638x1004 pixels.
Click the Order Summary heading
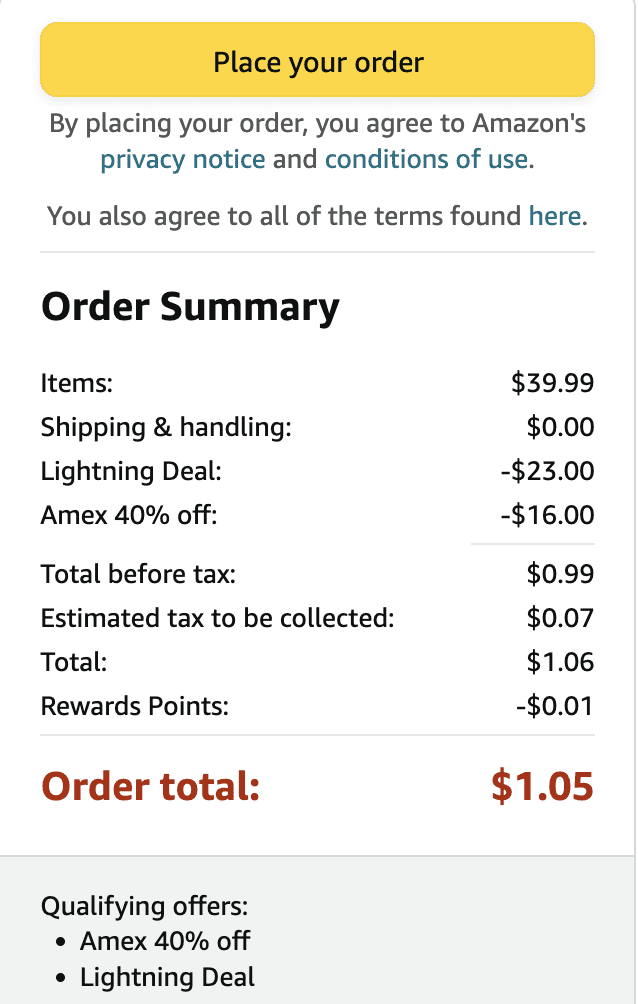pyautogui.click(x=190, y=306)
